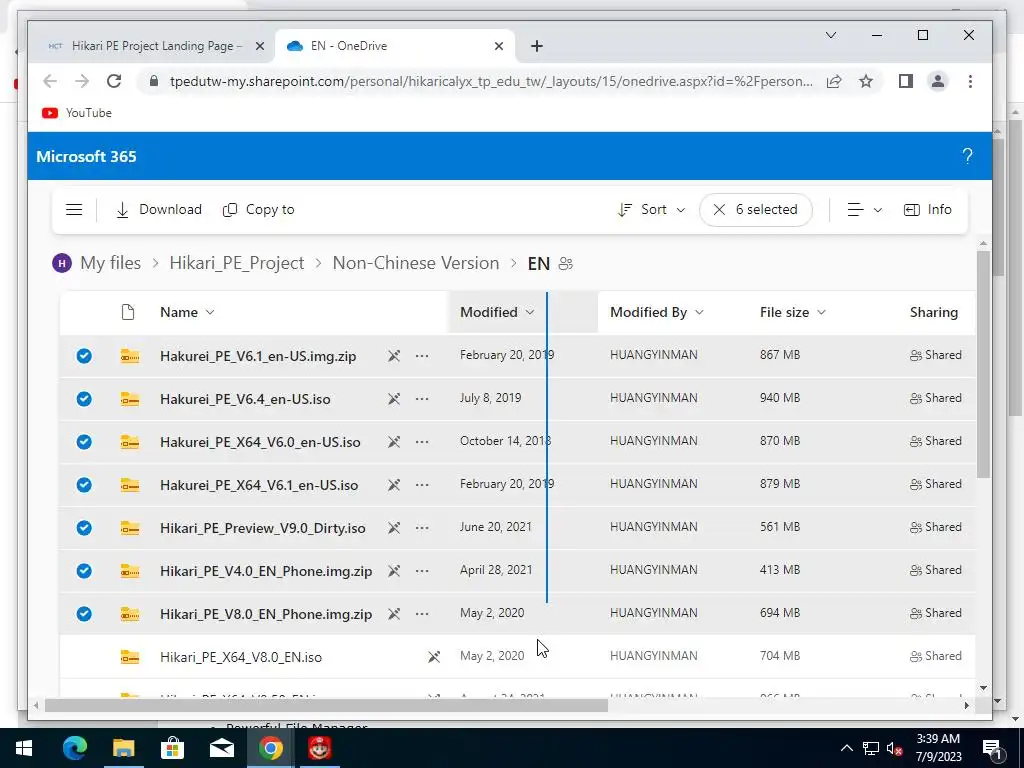Open more actions for Hikari_PE_V4.0_EN_Phone.img.zip

tap(422, 571)
